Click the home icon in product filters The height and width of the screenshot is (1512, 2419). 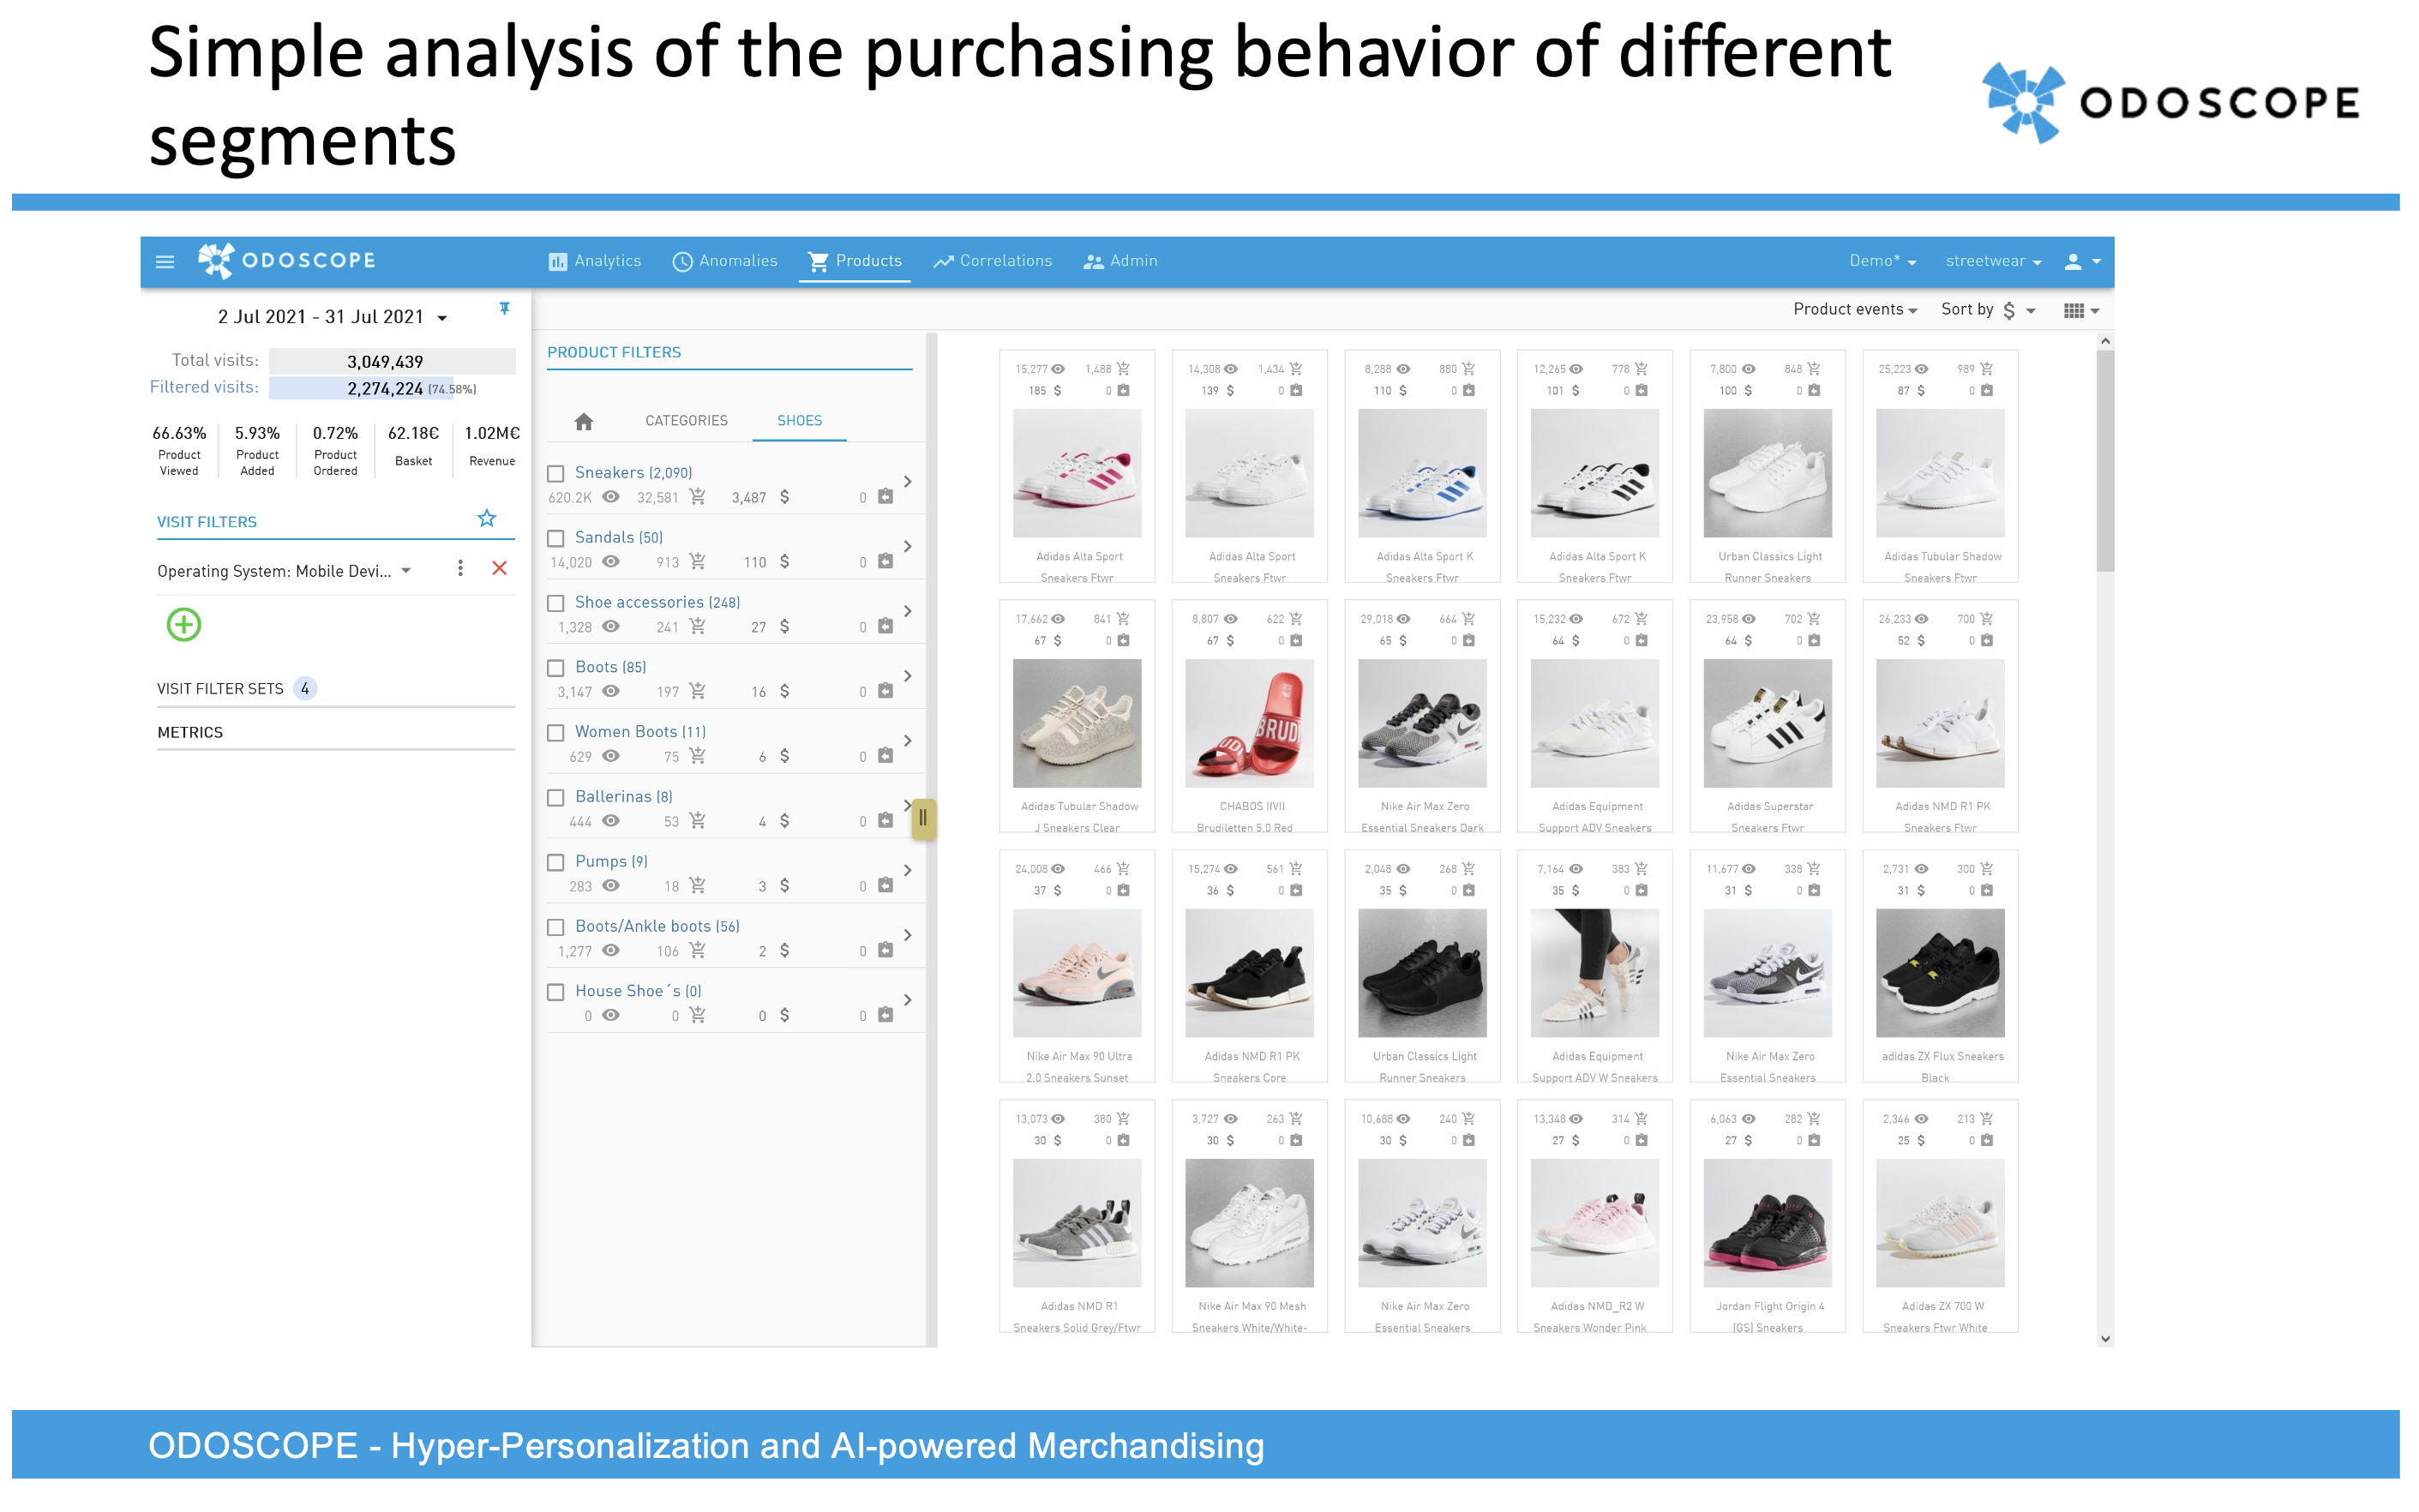pos(584,421)
